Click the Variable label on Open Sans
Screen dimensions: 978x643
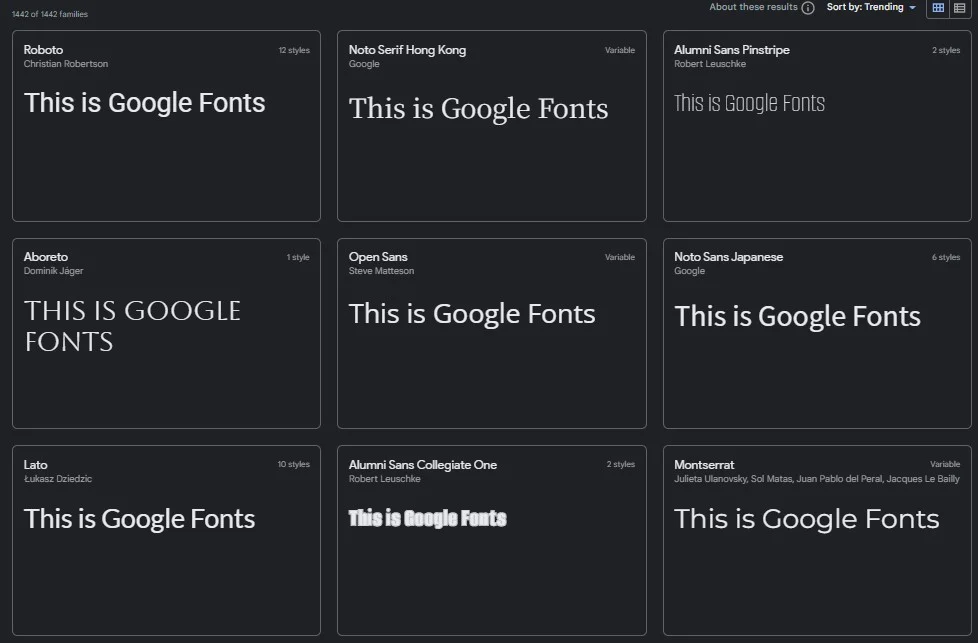click(620, 257)
